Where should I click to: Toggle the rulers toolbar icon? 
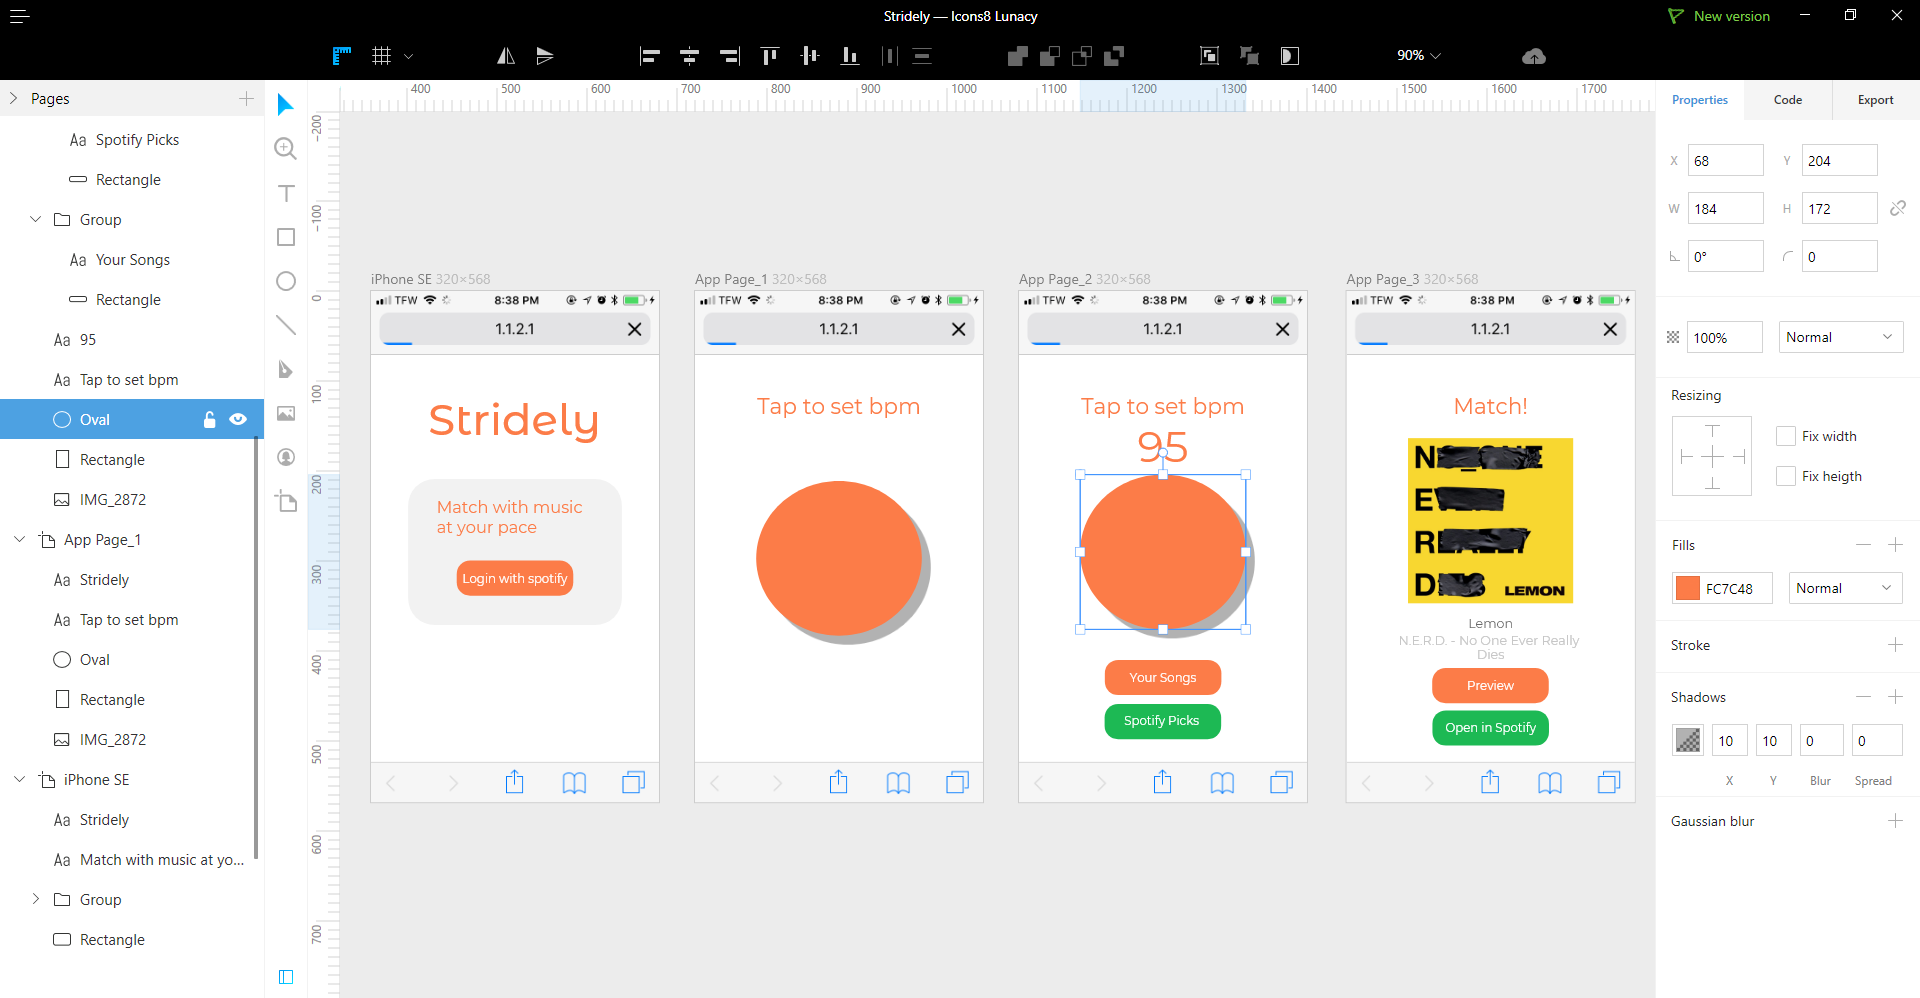(341, 56)
